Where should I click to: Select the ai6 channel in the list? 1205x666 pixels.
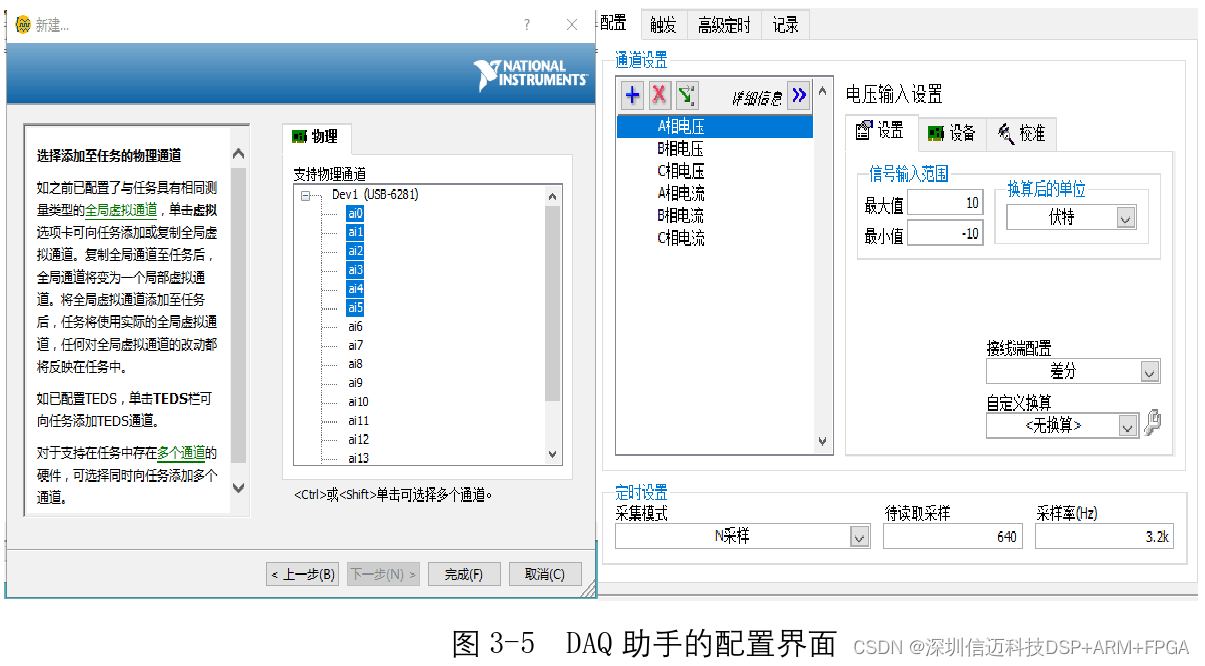[x=355, y=327]
